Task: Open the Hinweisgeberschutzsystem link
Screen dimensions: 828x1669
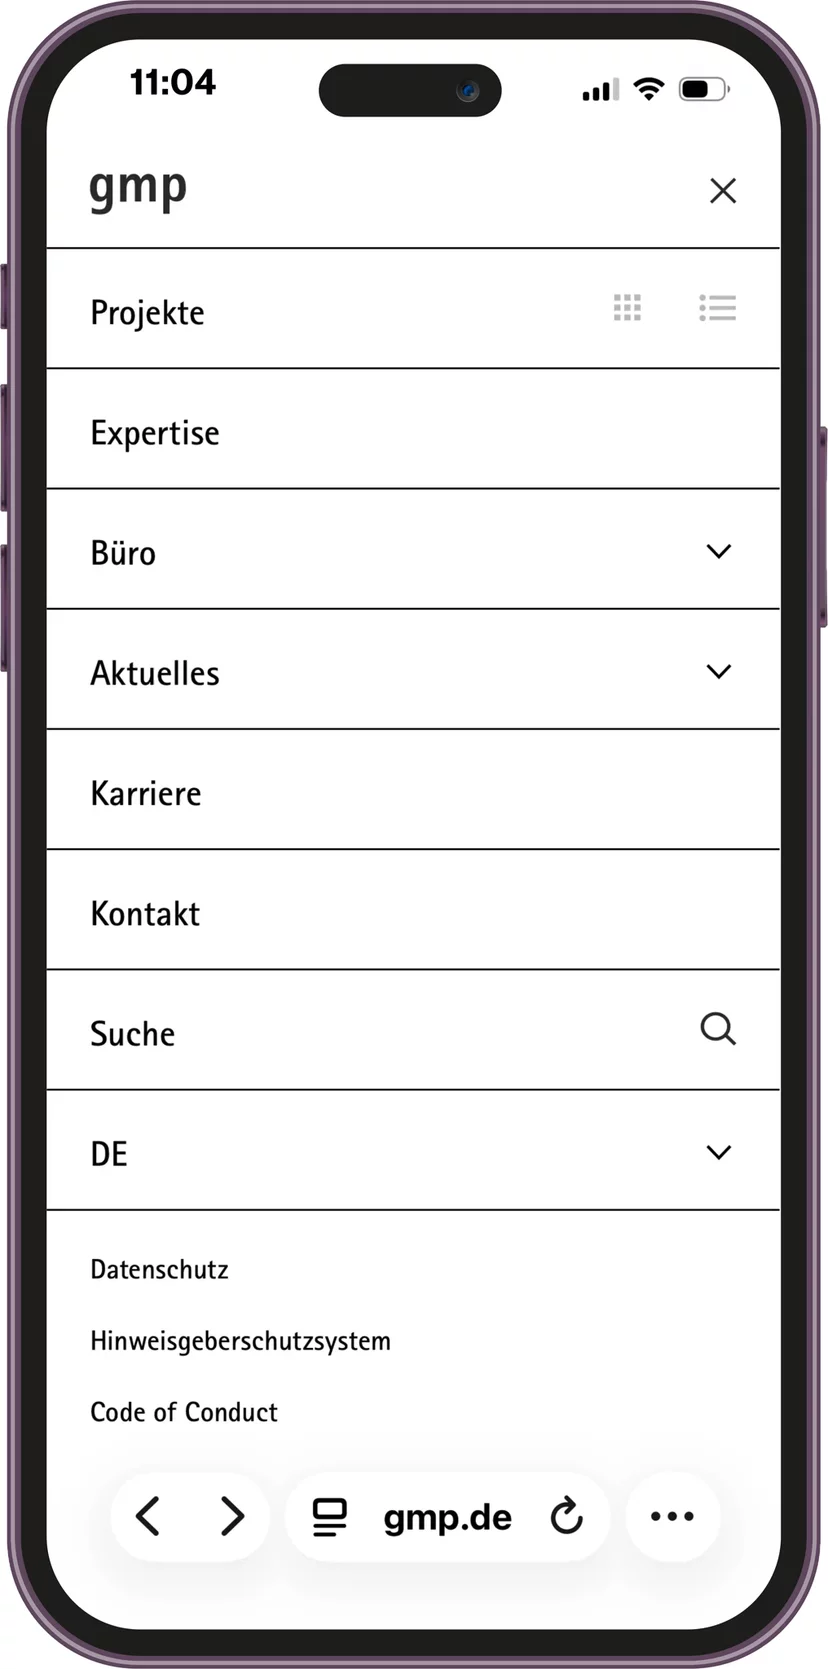Action: point(240,1341)
